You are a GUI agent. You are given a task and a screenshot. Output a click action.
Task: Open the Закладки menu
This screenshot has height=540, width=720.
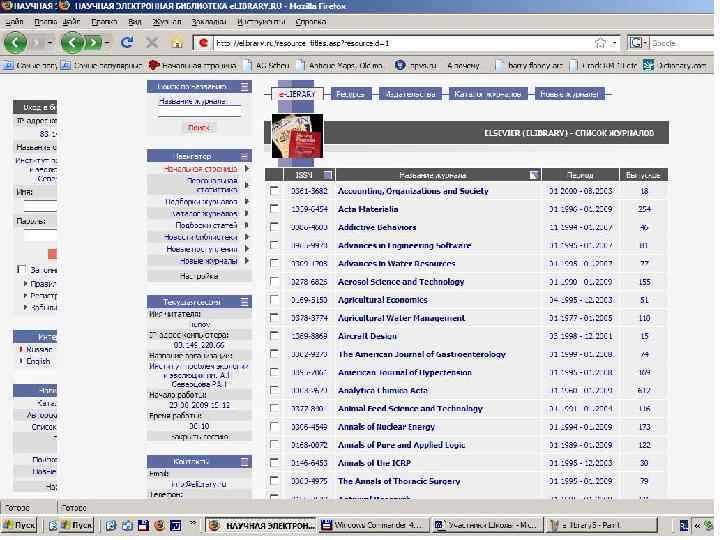(x=208, y=22)
